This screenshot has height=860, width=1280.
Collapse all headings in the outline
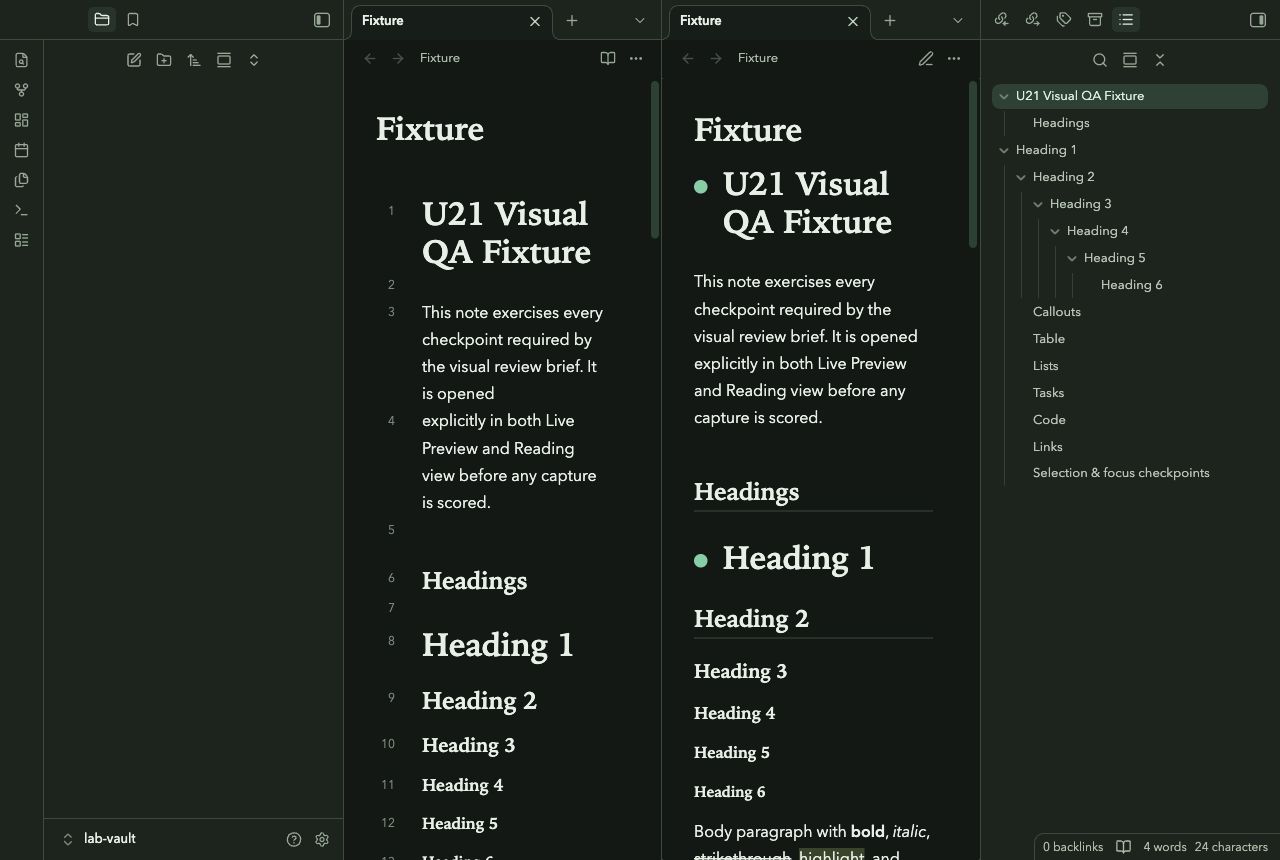1160,60
